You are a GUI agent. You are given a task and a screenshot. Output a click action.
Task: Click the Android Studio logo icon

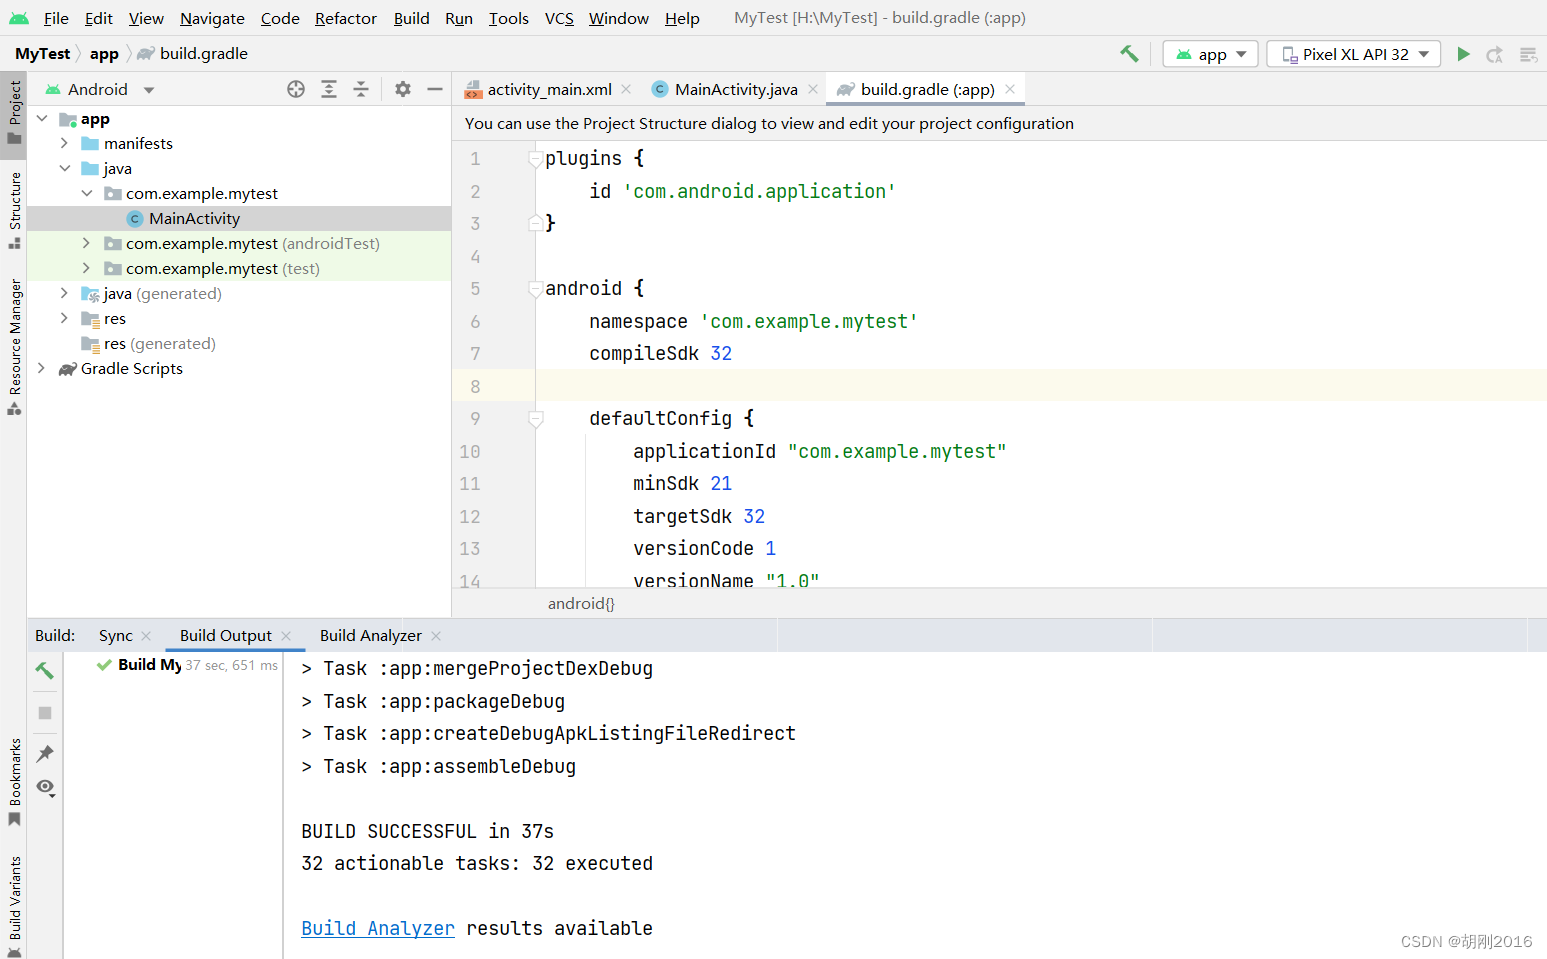coord(19,18)
